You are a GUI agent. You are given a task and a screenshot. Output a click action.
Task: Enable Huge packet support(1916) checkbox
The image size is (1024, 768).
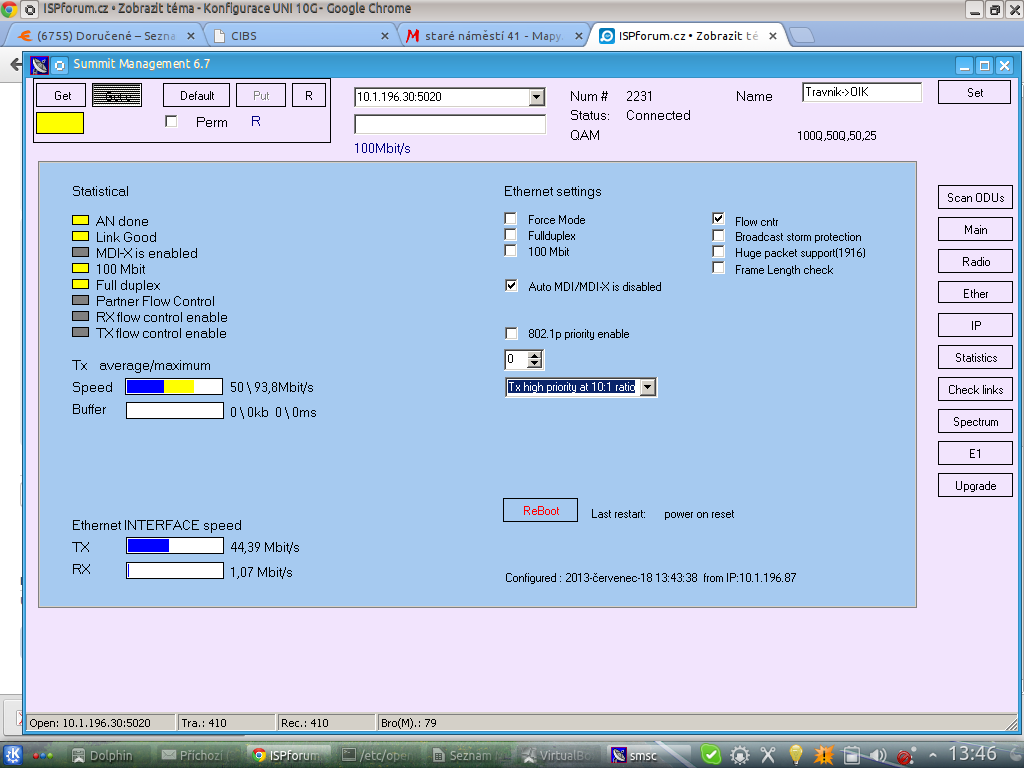coord(718,251)
